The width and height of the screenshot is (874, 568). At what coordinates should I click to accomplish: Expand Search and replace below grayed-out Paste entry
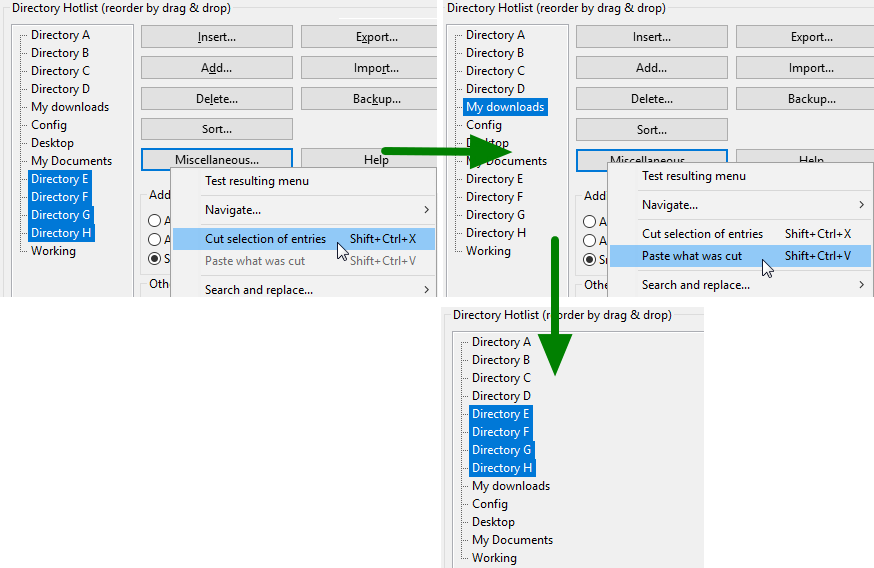(x=259, y=290)
